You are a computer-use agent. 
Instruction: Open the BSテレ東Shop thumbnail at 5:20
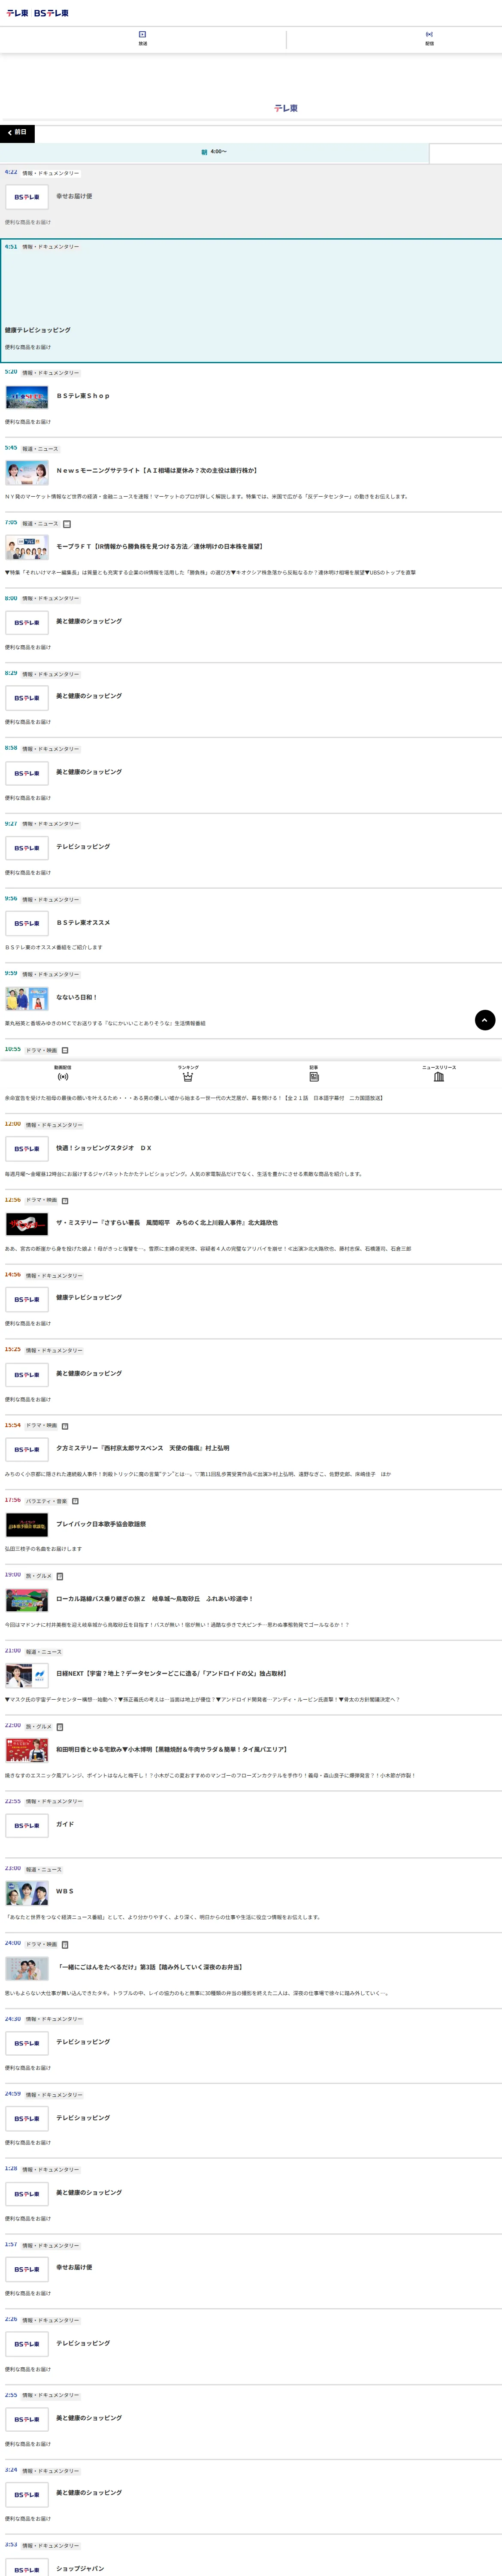27,397
